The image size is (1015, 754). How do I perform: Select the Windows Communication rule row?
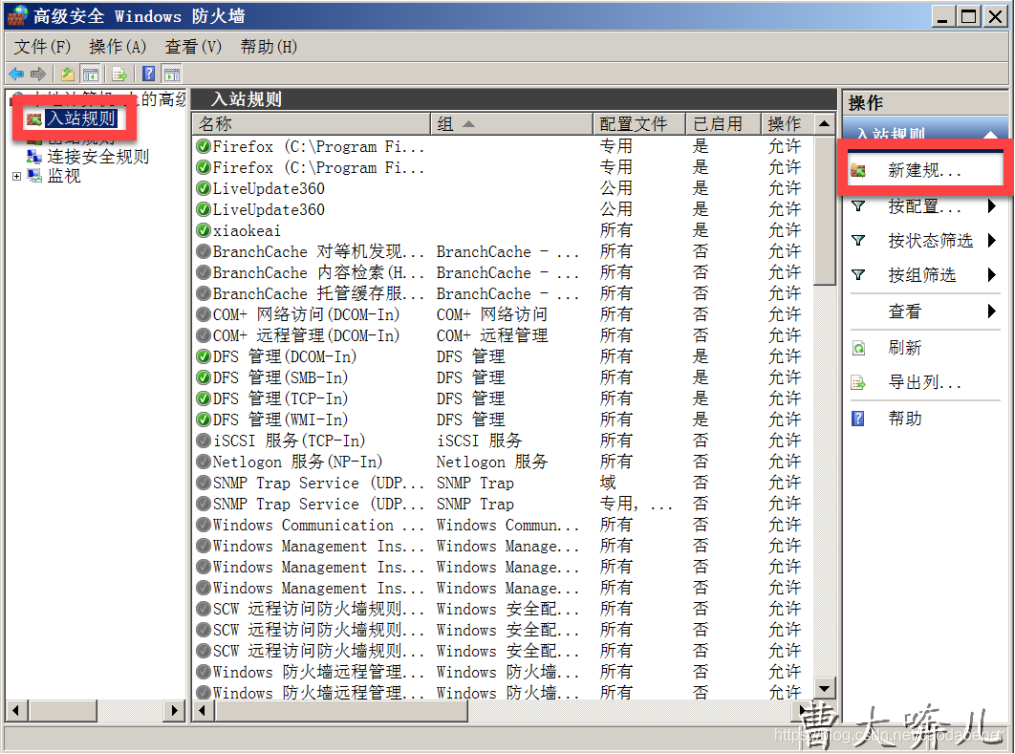502,525
